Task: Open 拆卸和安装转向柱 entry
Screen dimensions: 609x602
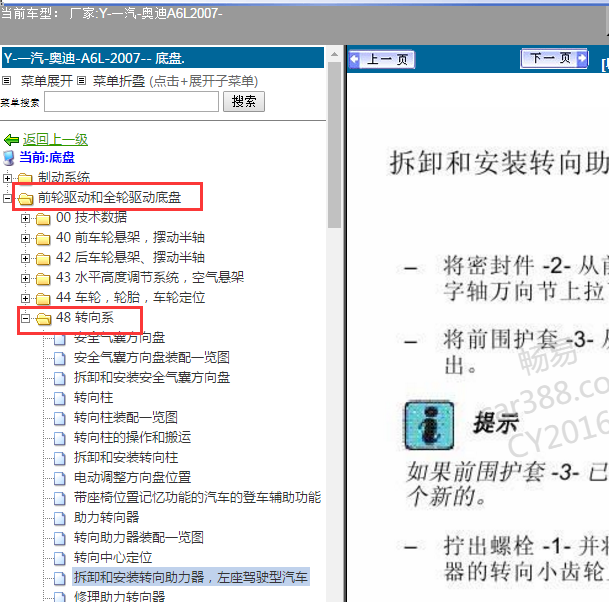Action: (x=126, y=458)
